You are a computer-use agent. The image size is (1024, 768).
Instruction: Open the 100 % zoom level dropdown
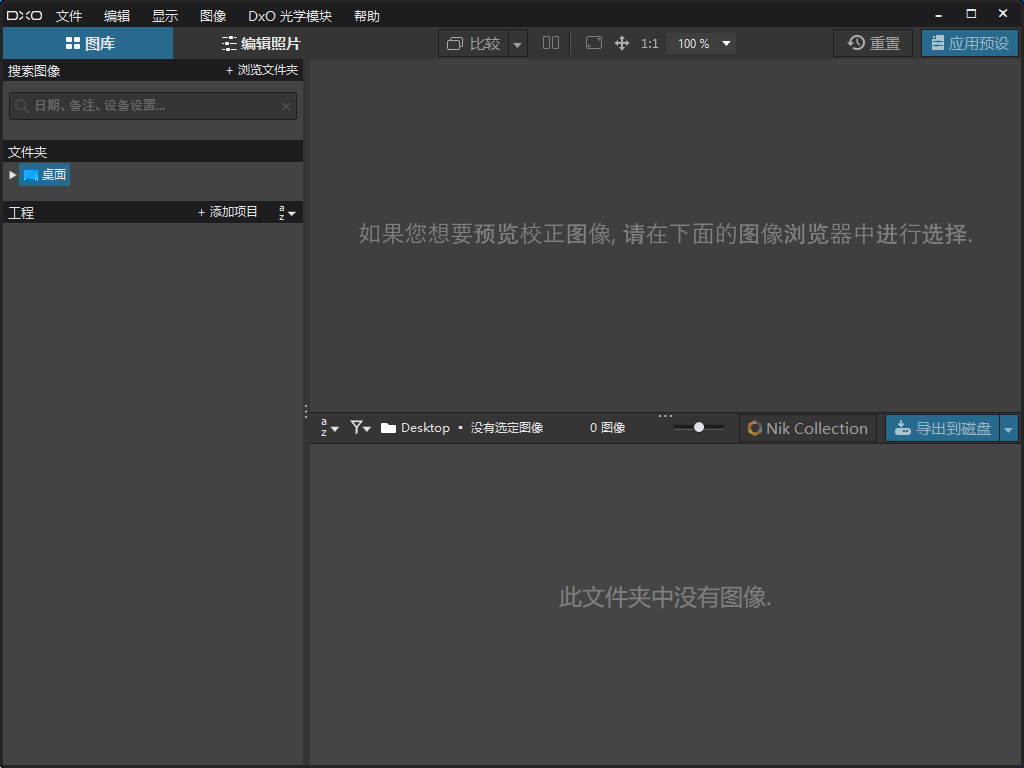[x=705, y=44]
